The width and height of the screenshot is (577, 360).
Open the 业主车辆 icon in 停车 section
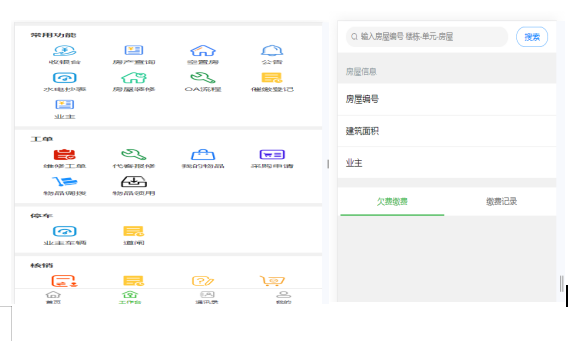click(x=65, y=231)
